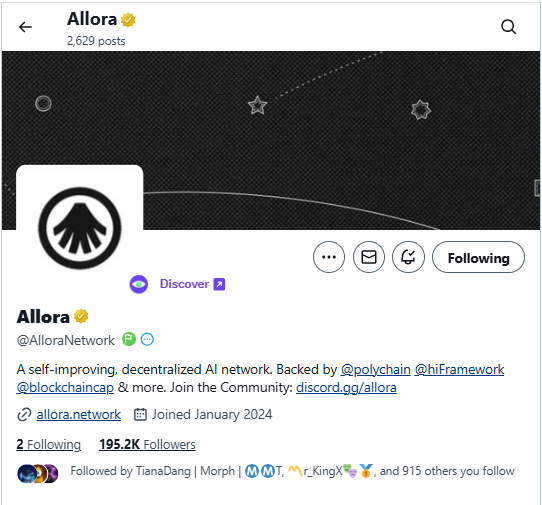
Task: Open followers you know avatars
Action: (x=38, y=473)
